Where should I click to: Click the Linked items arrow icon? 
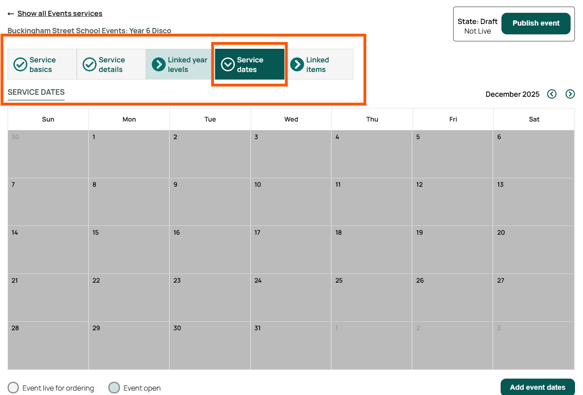pos(297,64)
